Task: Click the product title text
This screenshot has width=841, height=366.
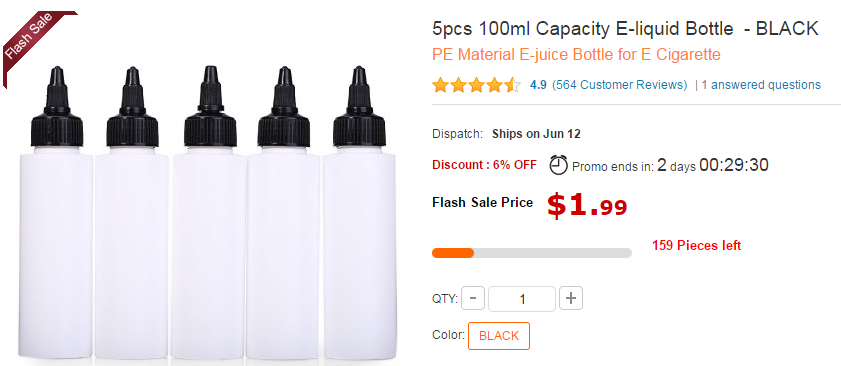Action: 625,28
